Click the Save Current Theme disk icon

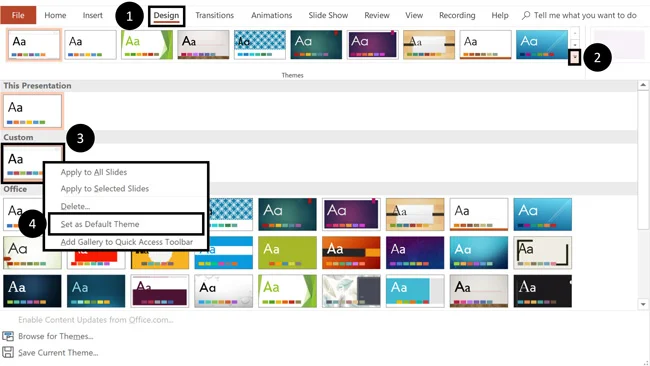pyautogui.click(x=8, y=353)
